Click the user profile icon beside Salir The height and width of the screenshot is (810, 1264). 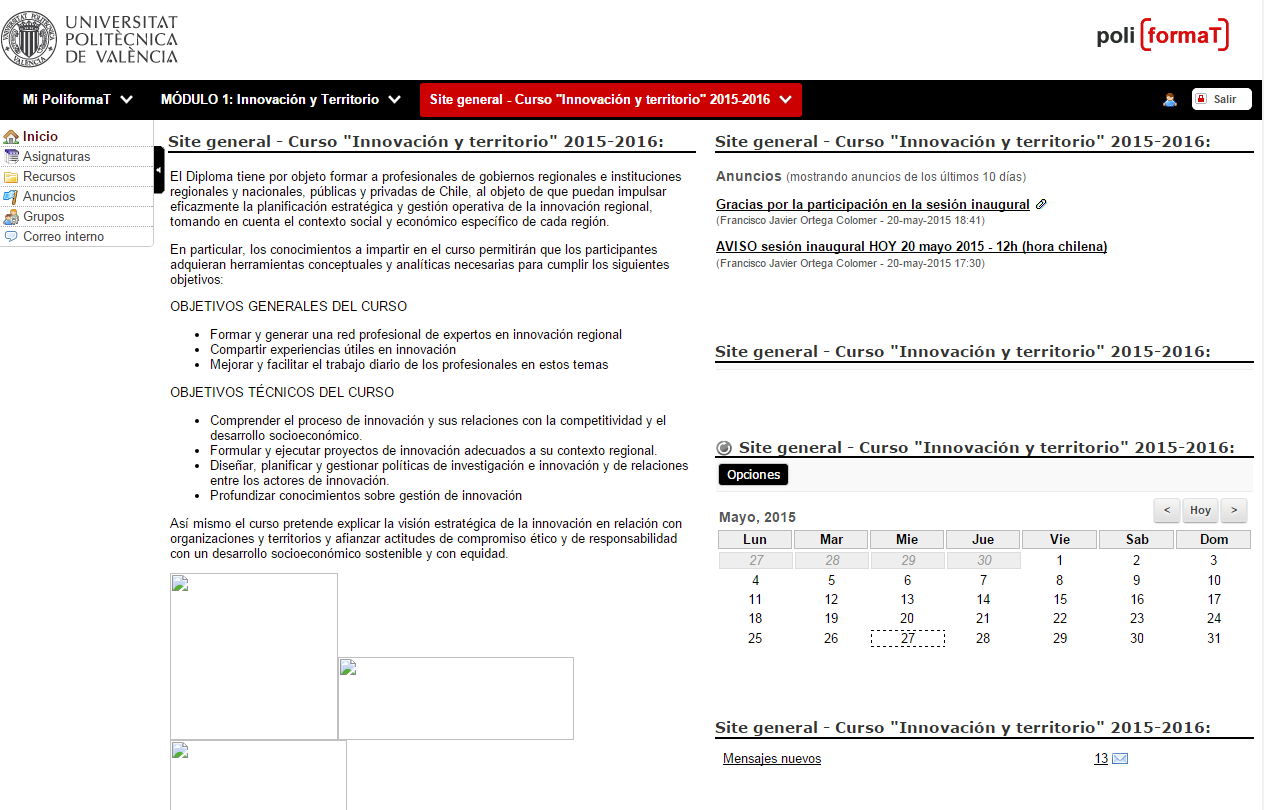(1170, 99)
